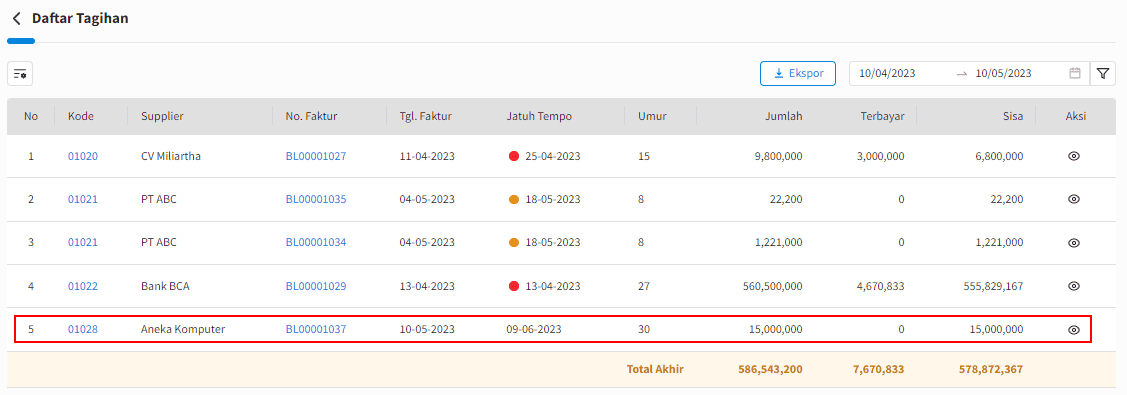Image resolution: width=1127 pixels, height=395 pixels.
Task: Open supplier code 01028 link
Action: point(83,330)
